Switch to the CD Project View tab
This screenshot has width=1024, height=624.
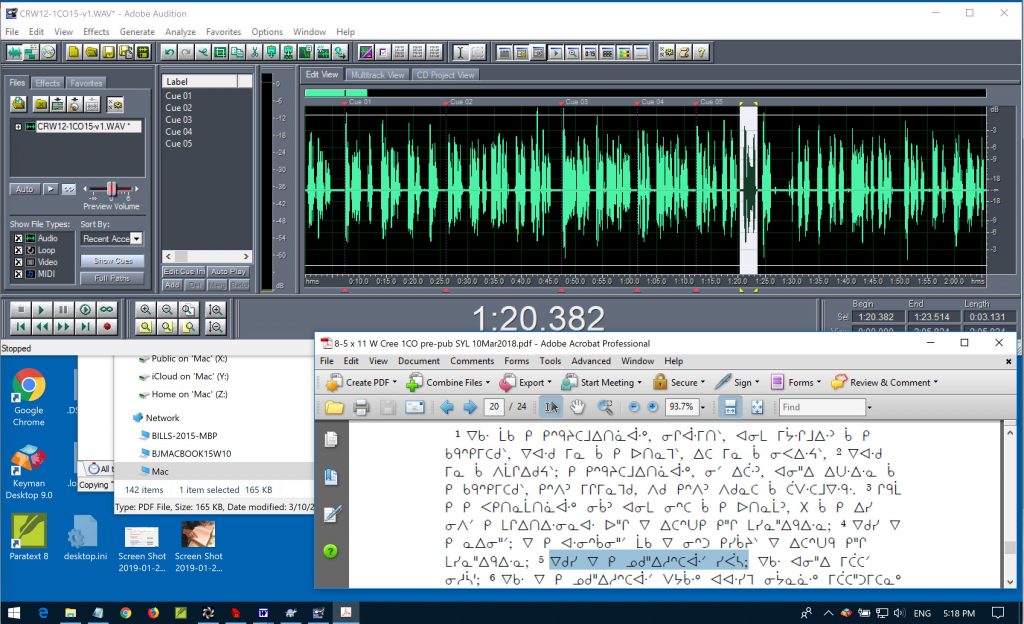click(x=445, y=75)
